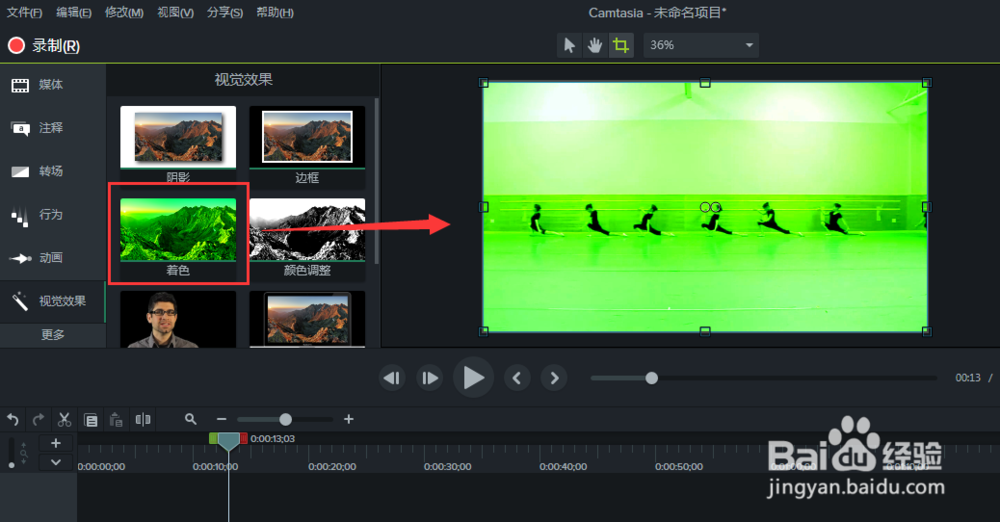Viewport: 1000px width, 522px height.
Task: Click the red out-point playhead handle
Action: (244, 438)
